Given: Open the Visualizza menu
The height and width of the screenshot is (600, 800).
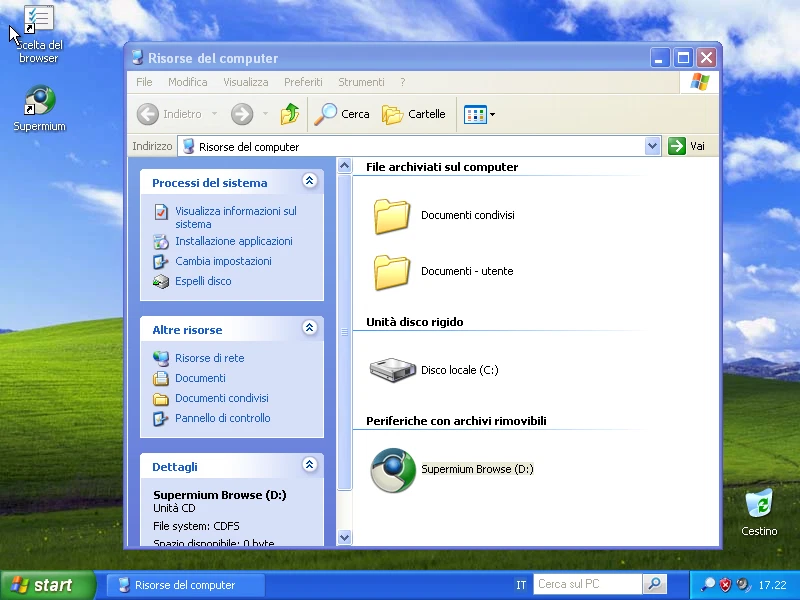Looking at the screenshot, I should point(245,82).
